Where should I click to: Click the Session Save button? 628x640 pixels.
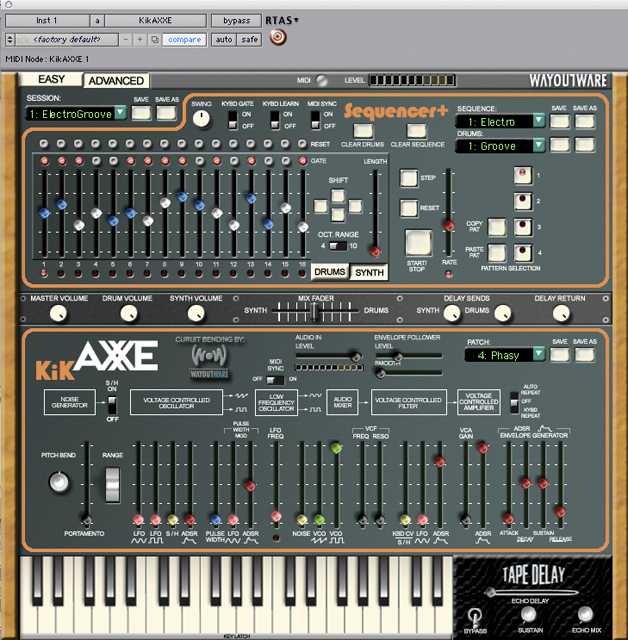(x=141, y=113)
